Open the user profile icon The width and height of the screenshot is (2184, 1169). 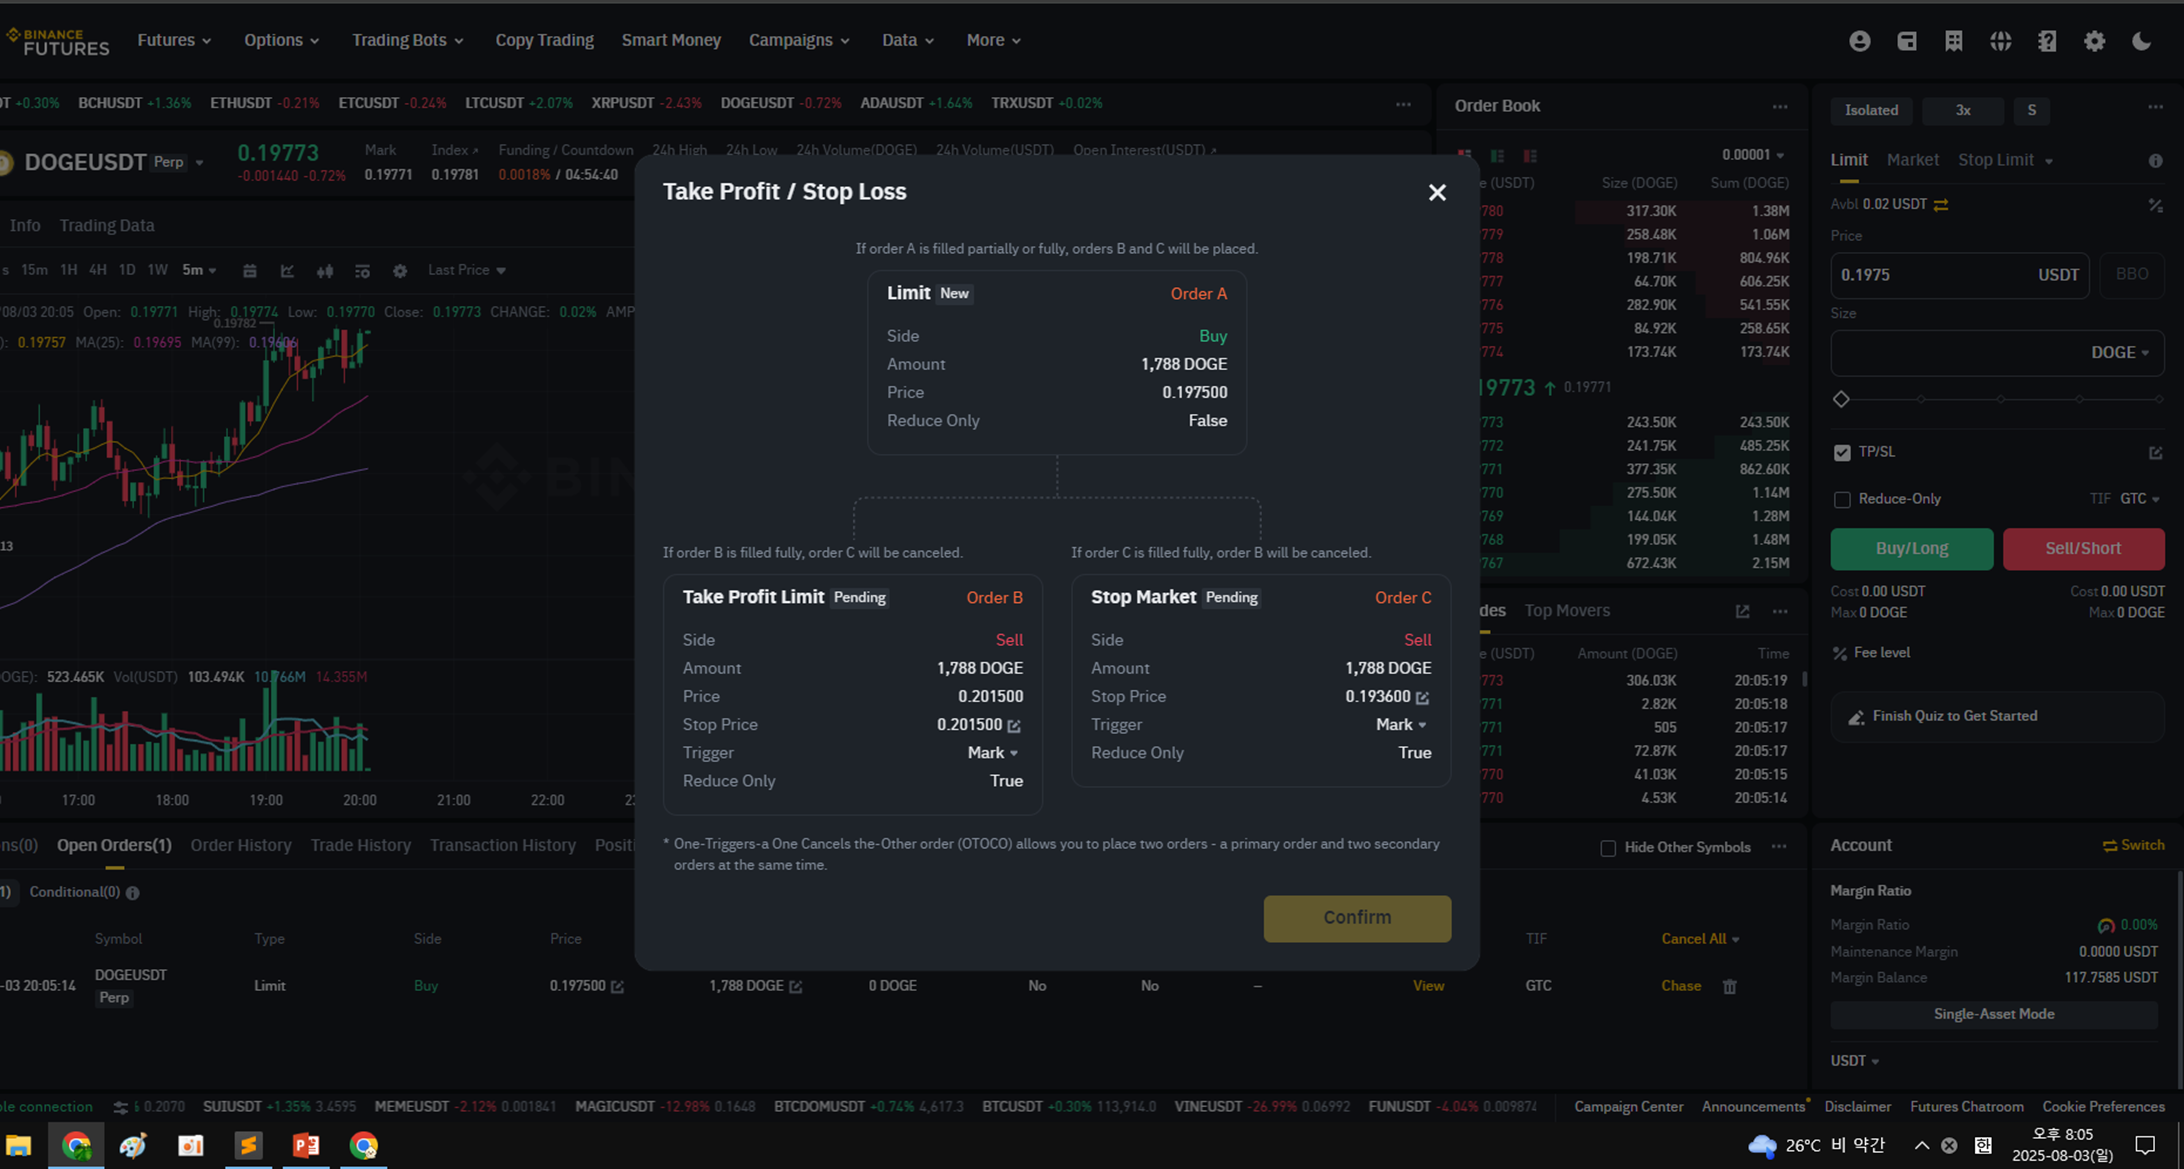coord(1859,41)
